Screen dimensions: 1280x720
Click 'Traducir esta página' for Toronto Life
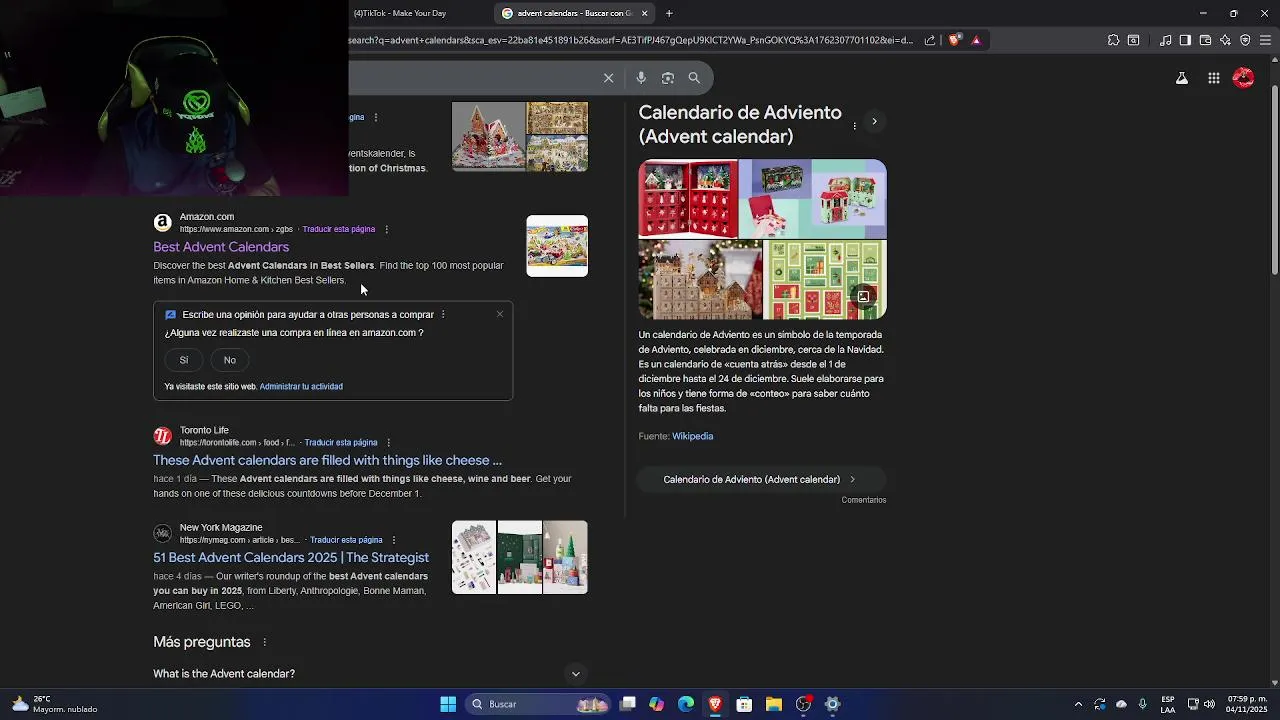point(341,443)
